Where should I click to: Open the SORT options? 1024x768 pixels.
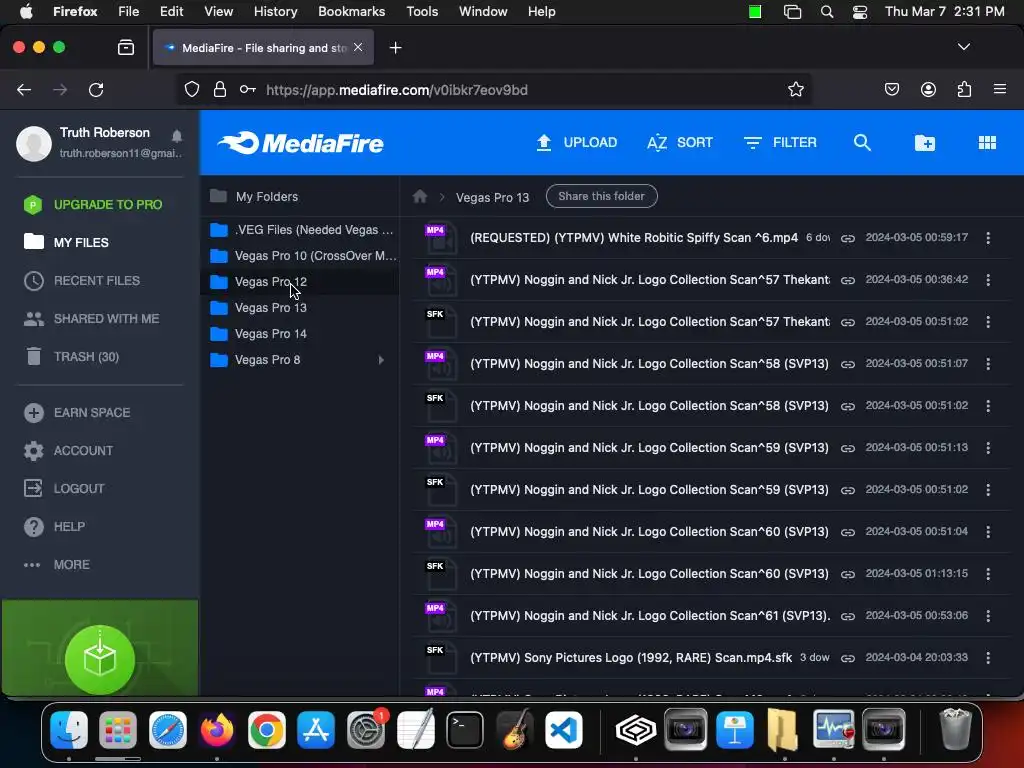coord(680,142)
